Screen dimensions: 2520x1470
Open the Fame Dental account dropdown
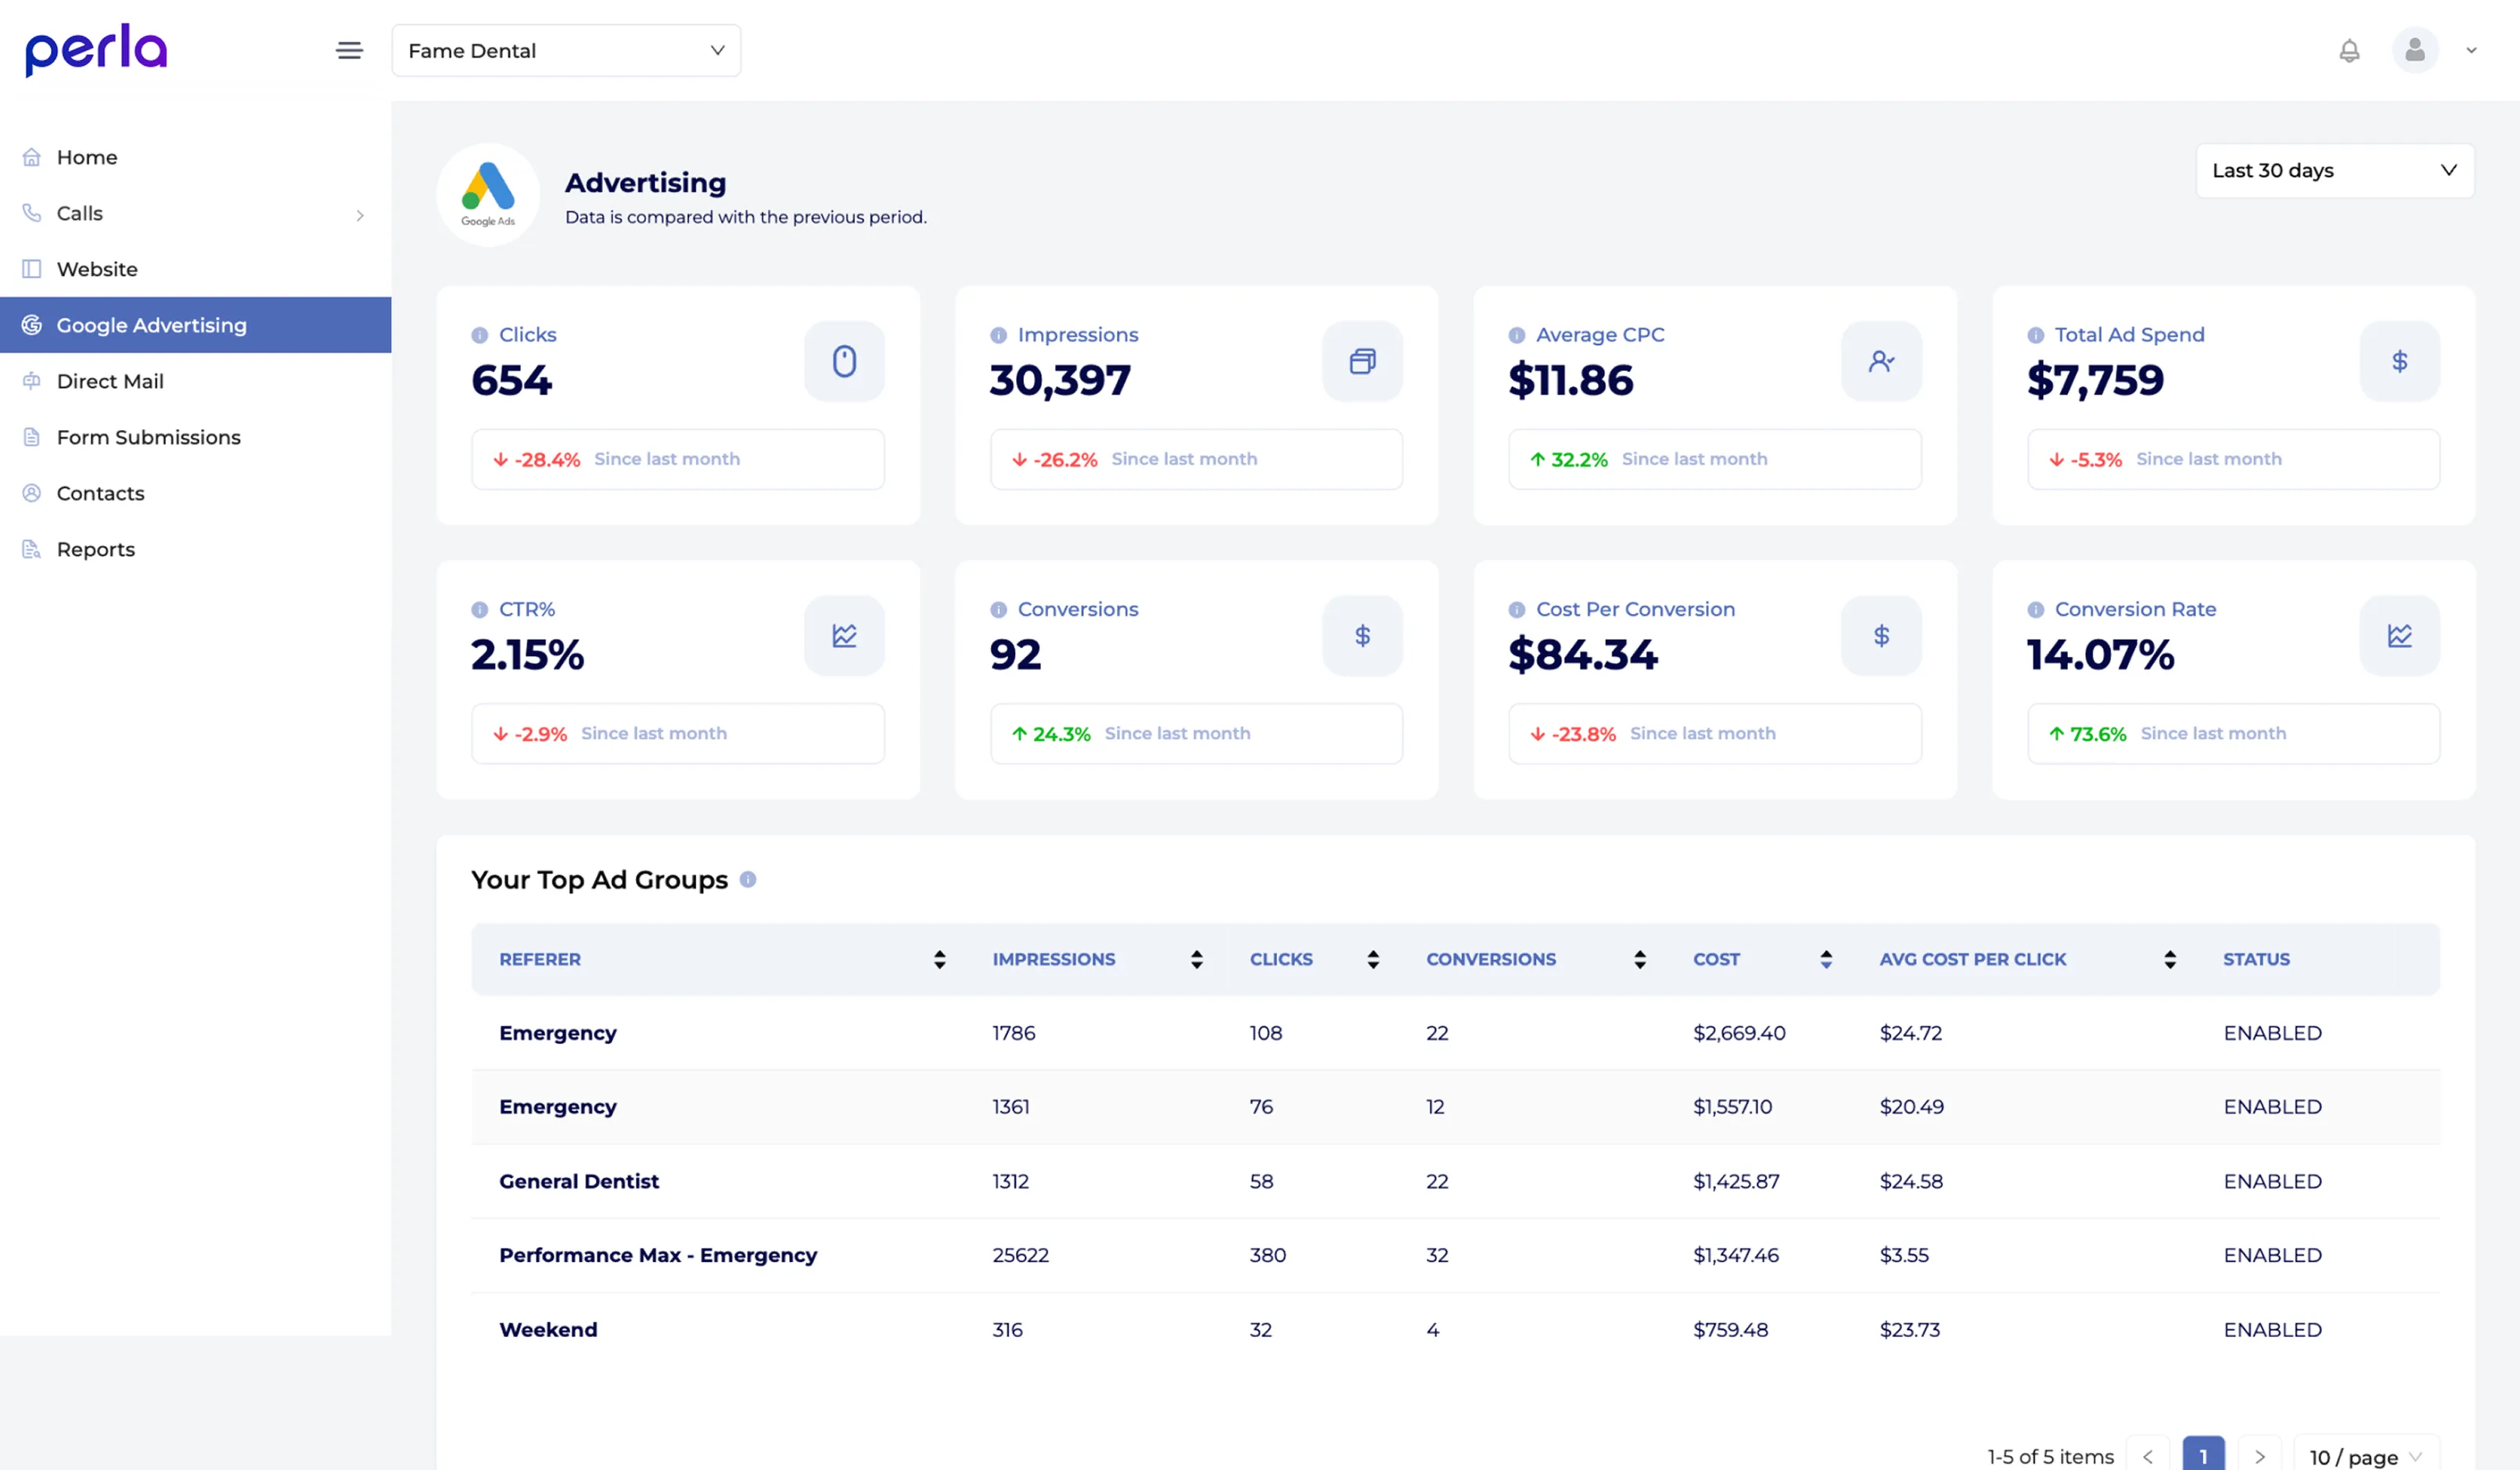pos(566,50)
